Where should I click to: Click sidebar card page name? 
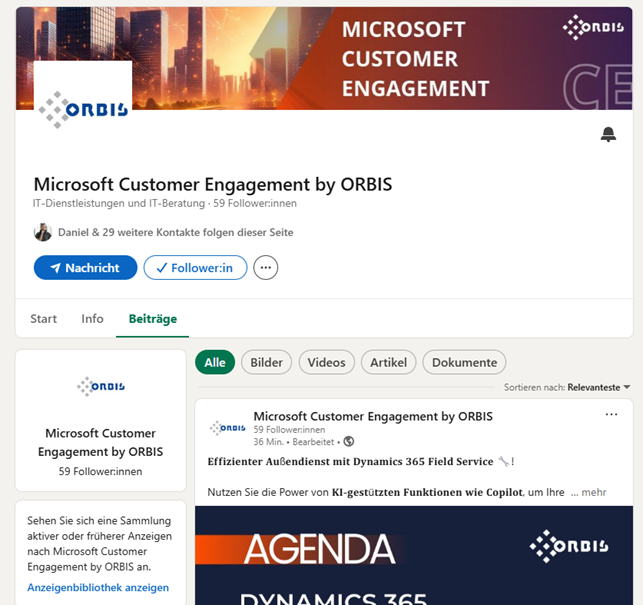[x=100, y=443]
